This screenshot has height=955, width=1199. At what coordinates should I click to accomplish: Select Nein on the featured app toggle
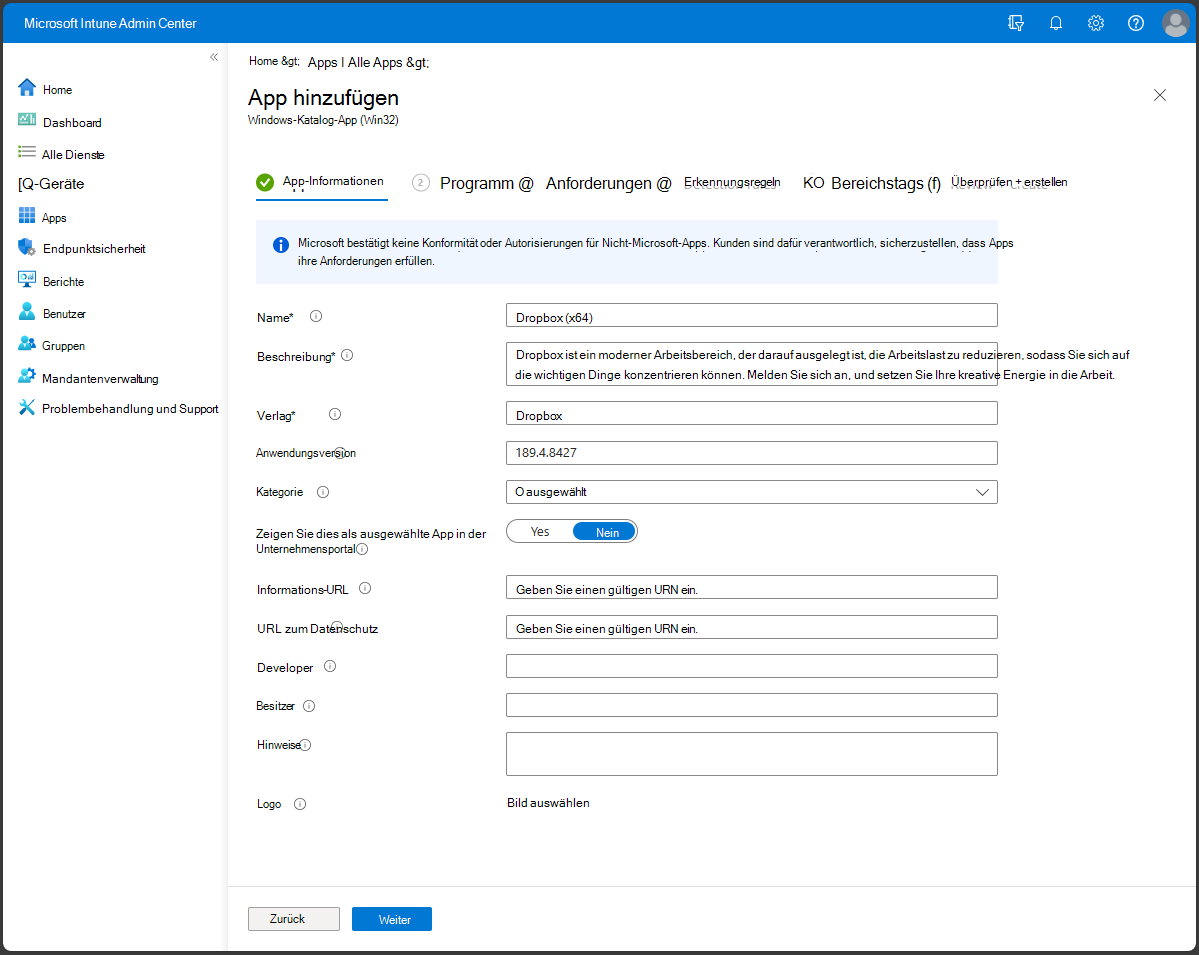tap(607, 532)
